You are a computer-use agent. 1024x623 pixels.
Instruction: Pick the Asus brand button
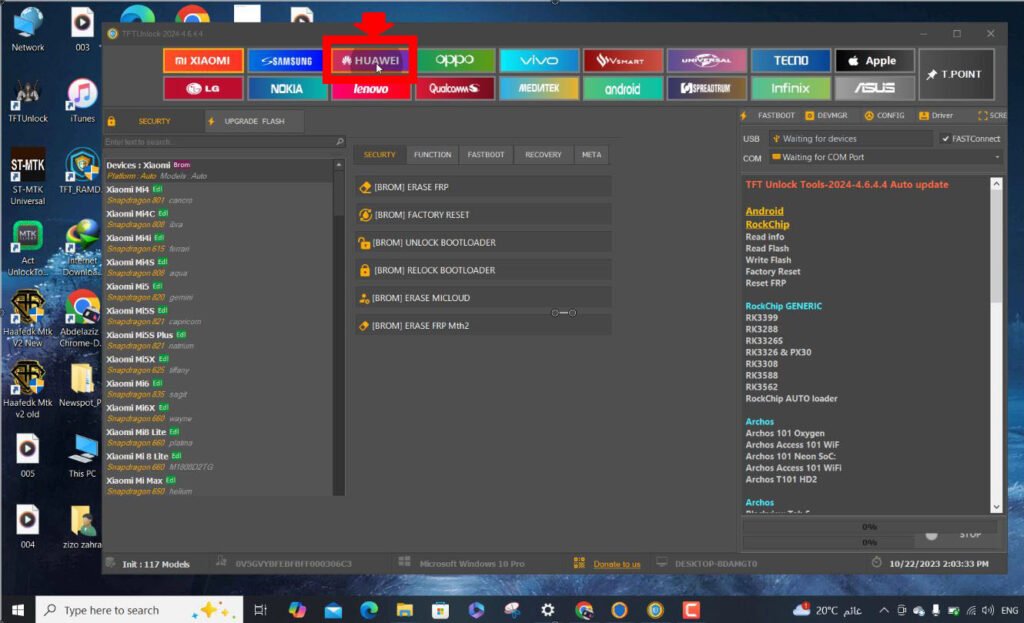[874, 88]
